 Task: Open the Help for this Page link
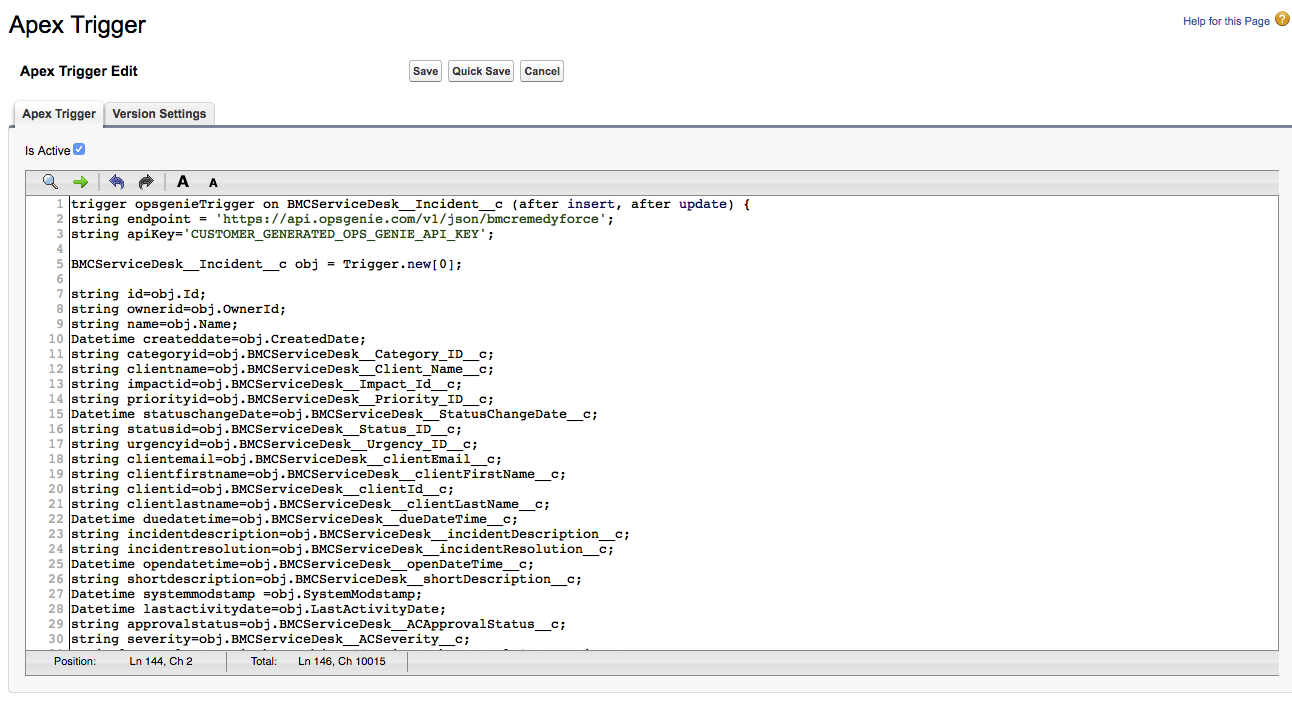1226,21
